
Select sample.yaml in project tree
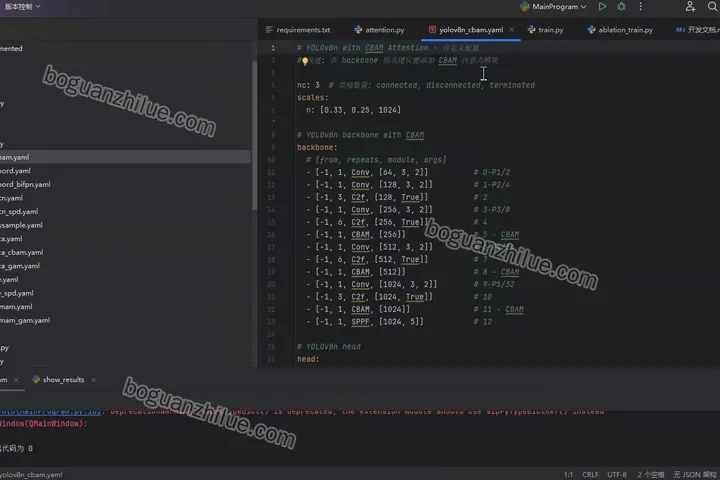[x=21, y=225]
